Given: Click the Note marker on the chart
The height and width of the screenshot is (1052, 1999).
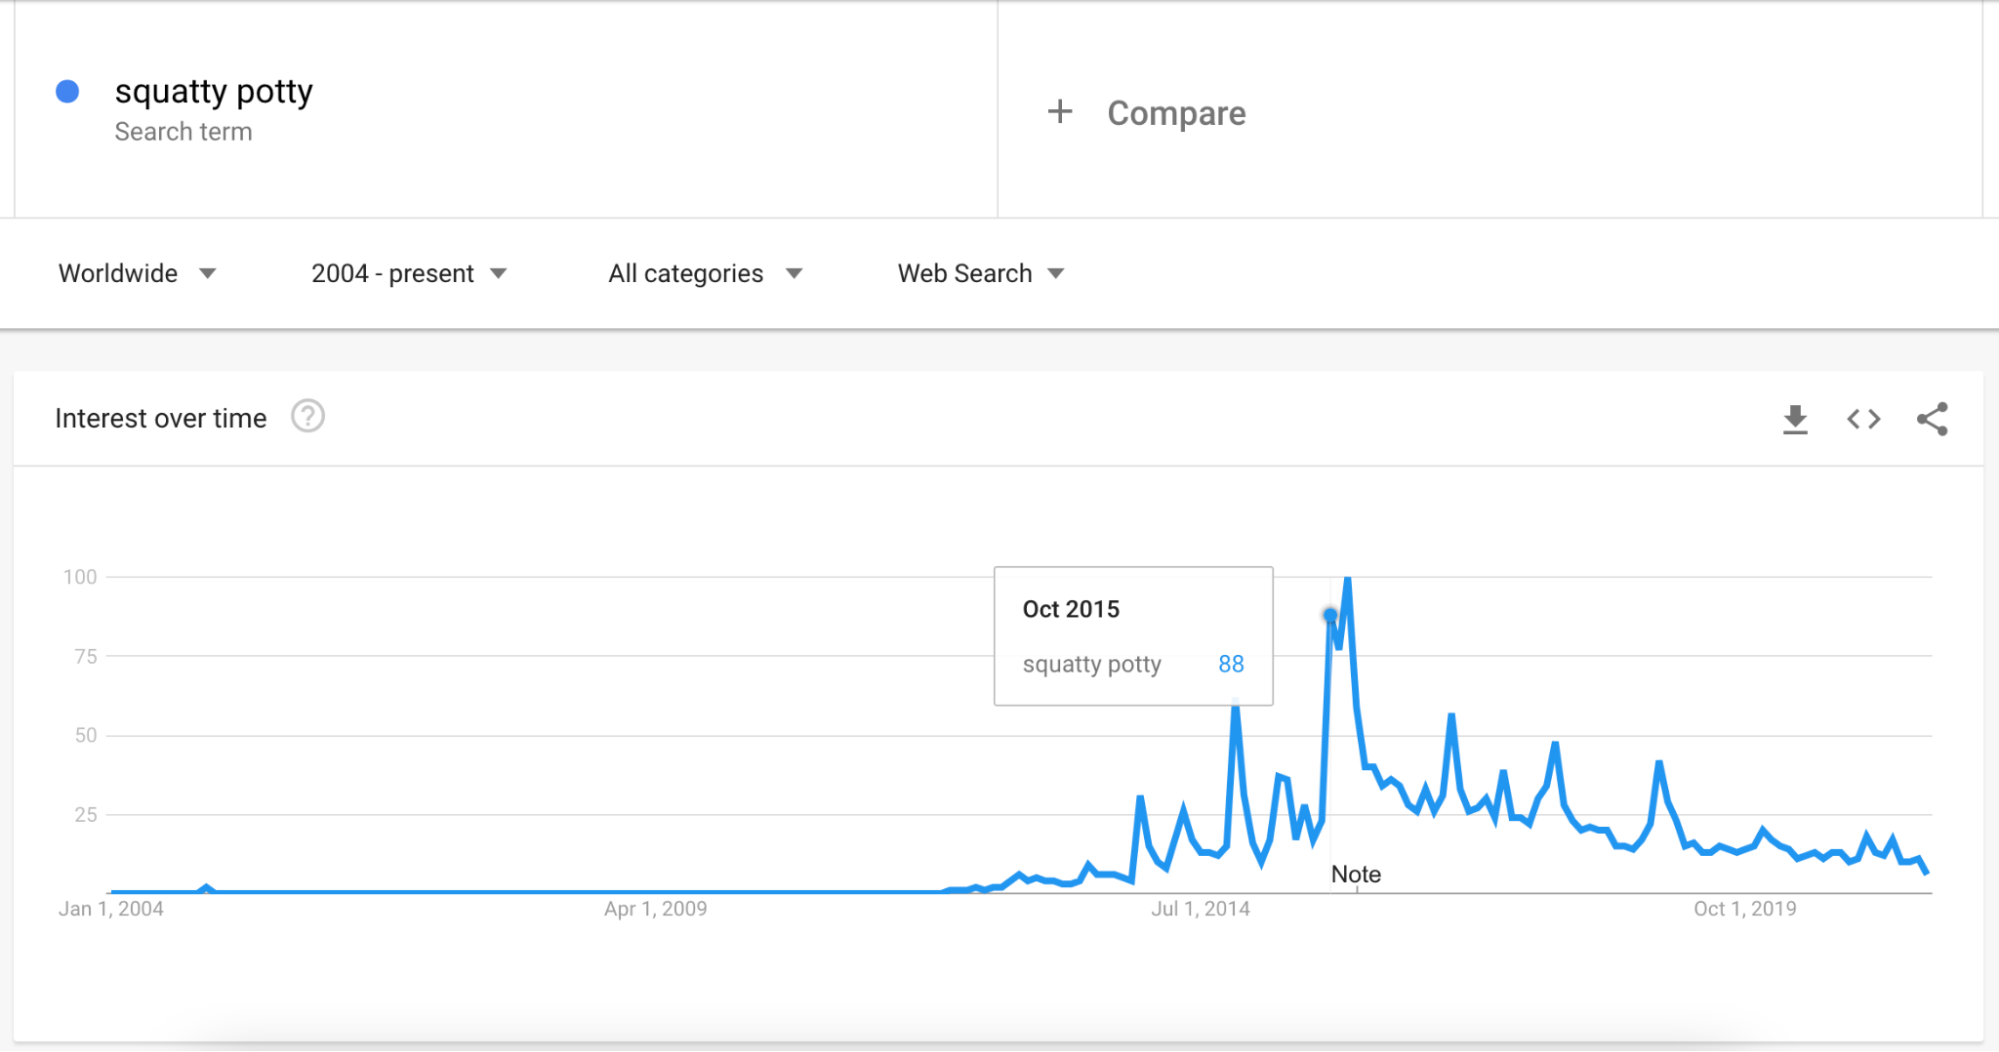Looking at the screenshot, I should 1356,874.
